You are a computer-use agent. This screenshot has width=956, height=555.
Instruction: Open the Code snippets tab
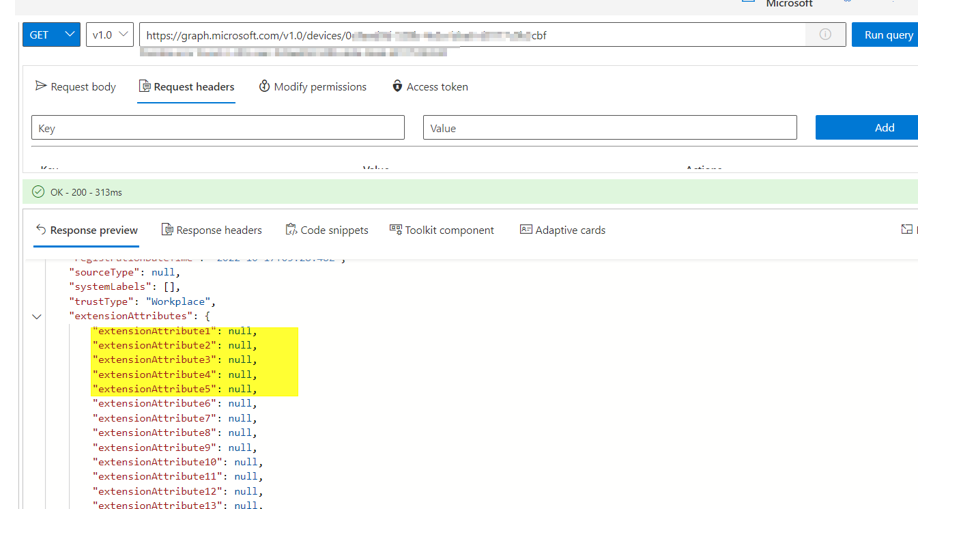pos(327,230)
